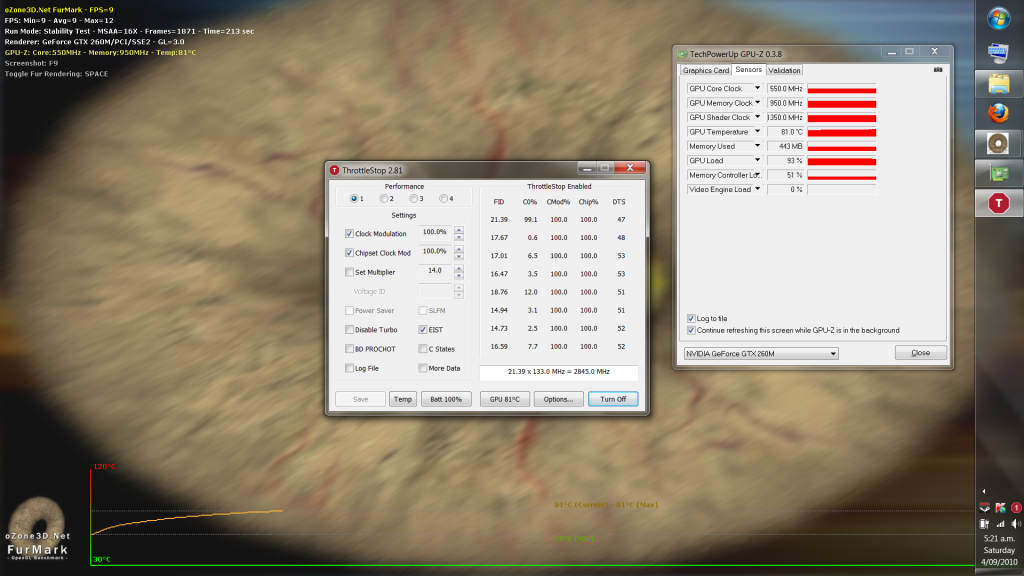Minimize the ThrottleStop window

(587, 168)
